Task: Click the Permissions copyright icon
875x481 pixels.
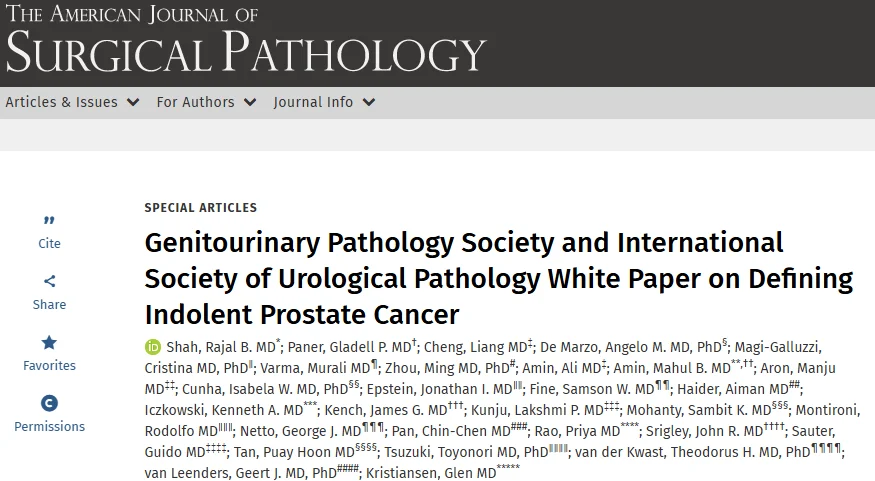Action: tap(49, 404)
